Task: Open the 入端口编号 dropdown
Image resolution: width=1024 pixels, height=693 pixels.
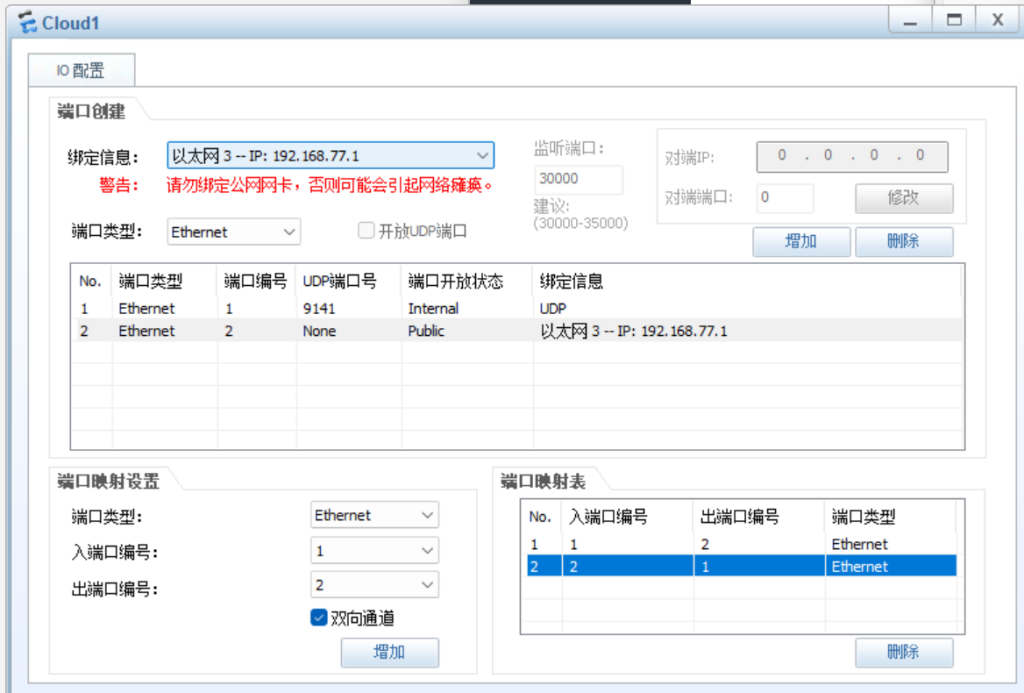Action: (427, 551)
